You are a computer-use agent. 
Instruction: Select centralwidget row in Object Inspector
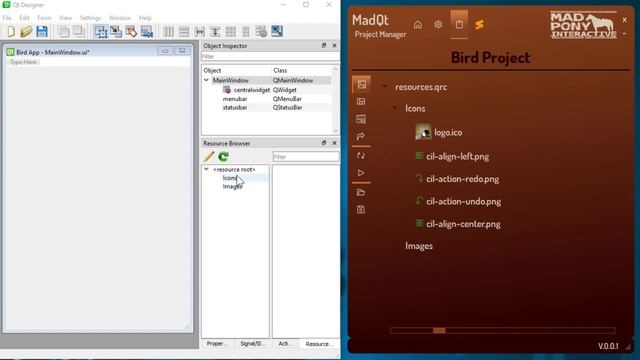(267, 89)
